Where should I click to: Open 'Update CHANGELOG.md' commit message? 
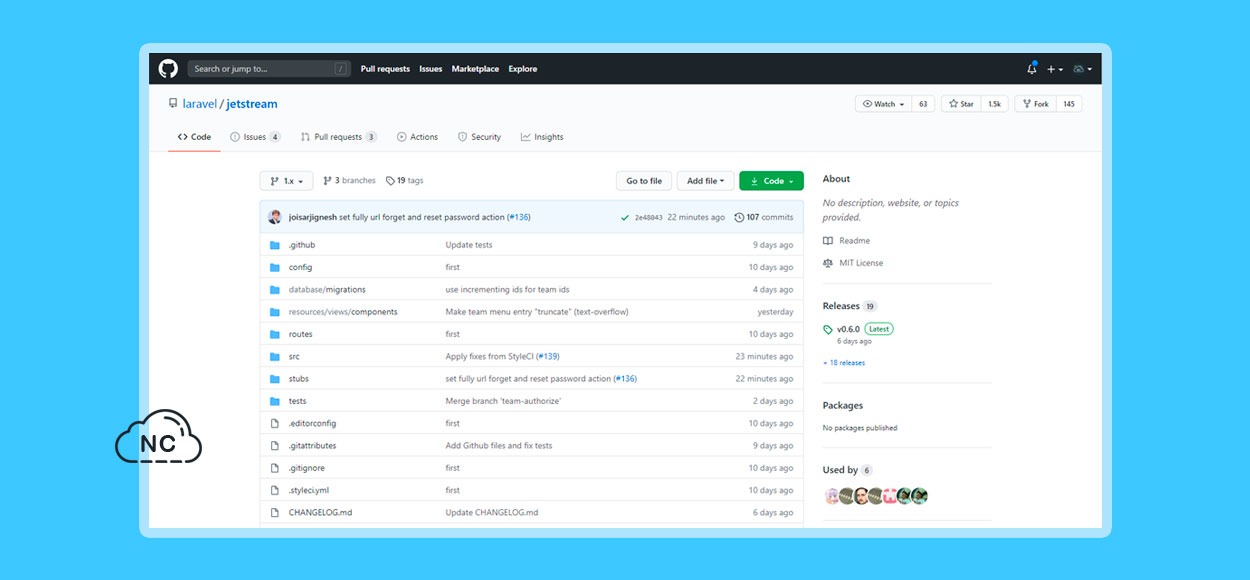[x=492, y=513]
